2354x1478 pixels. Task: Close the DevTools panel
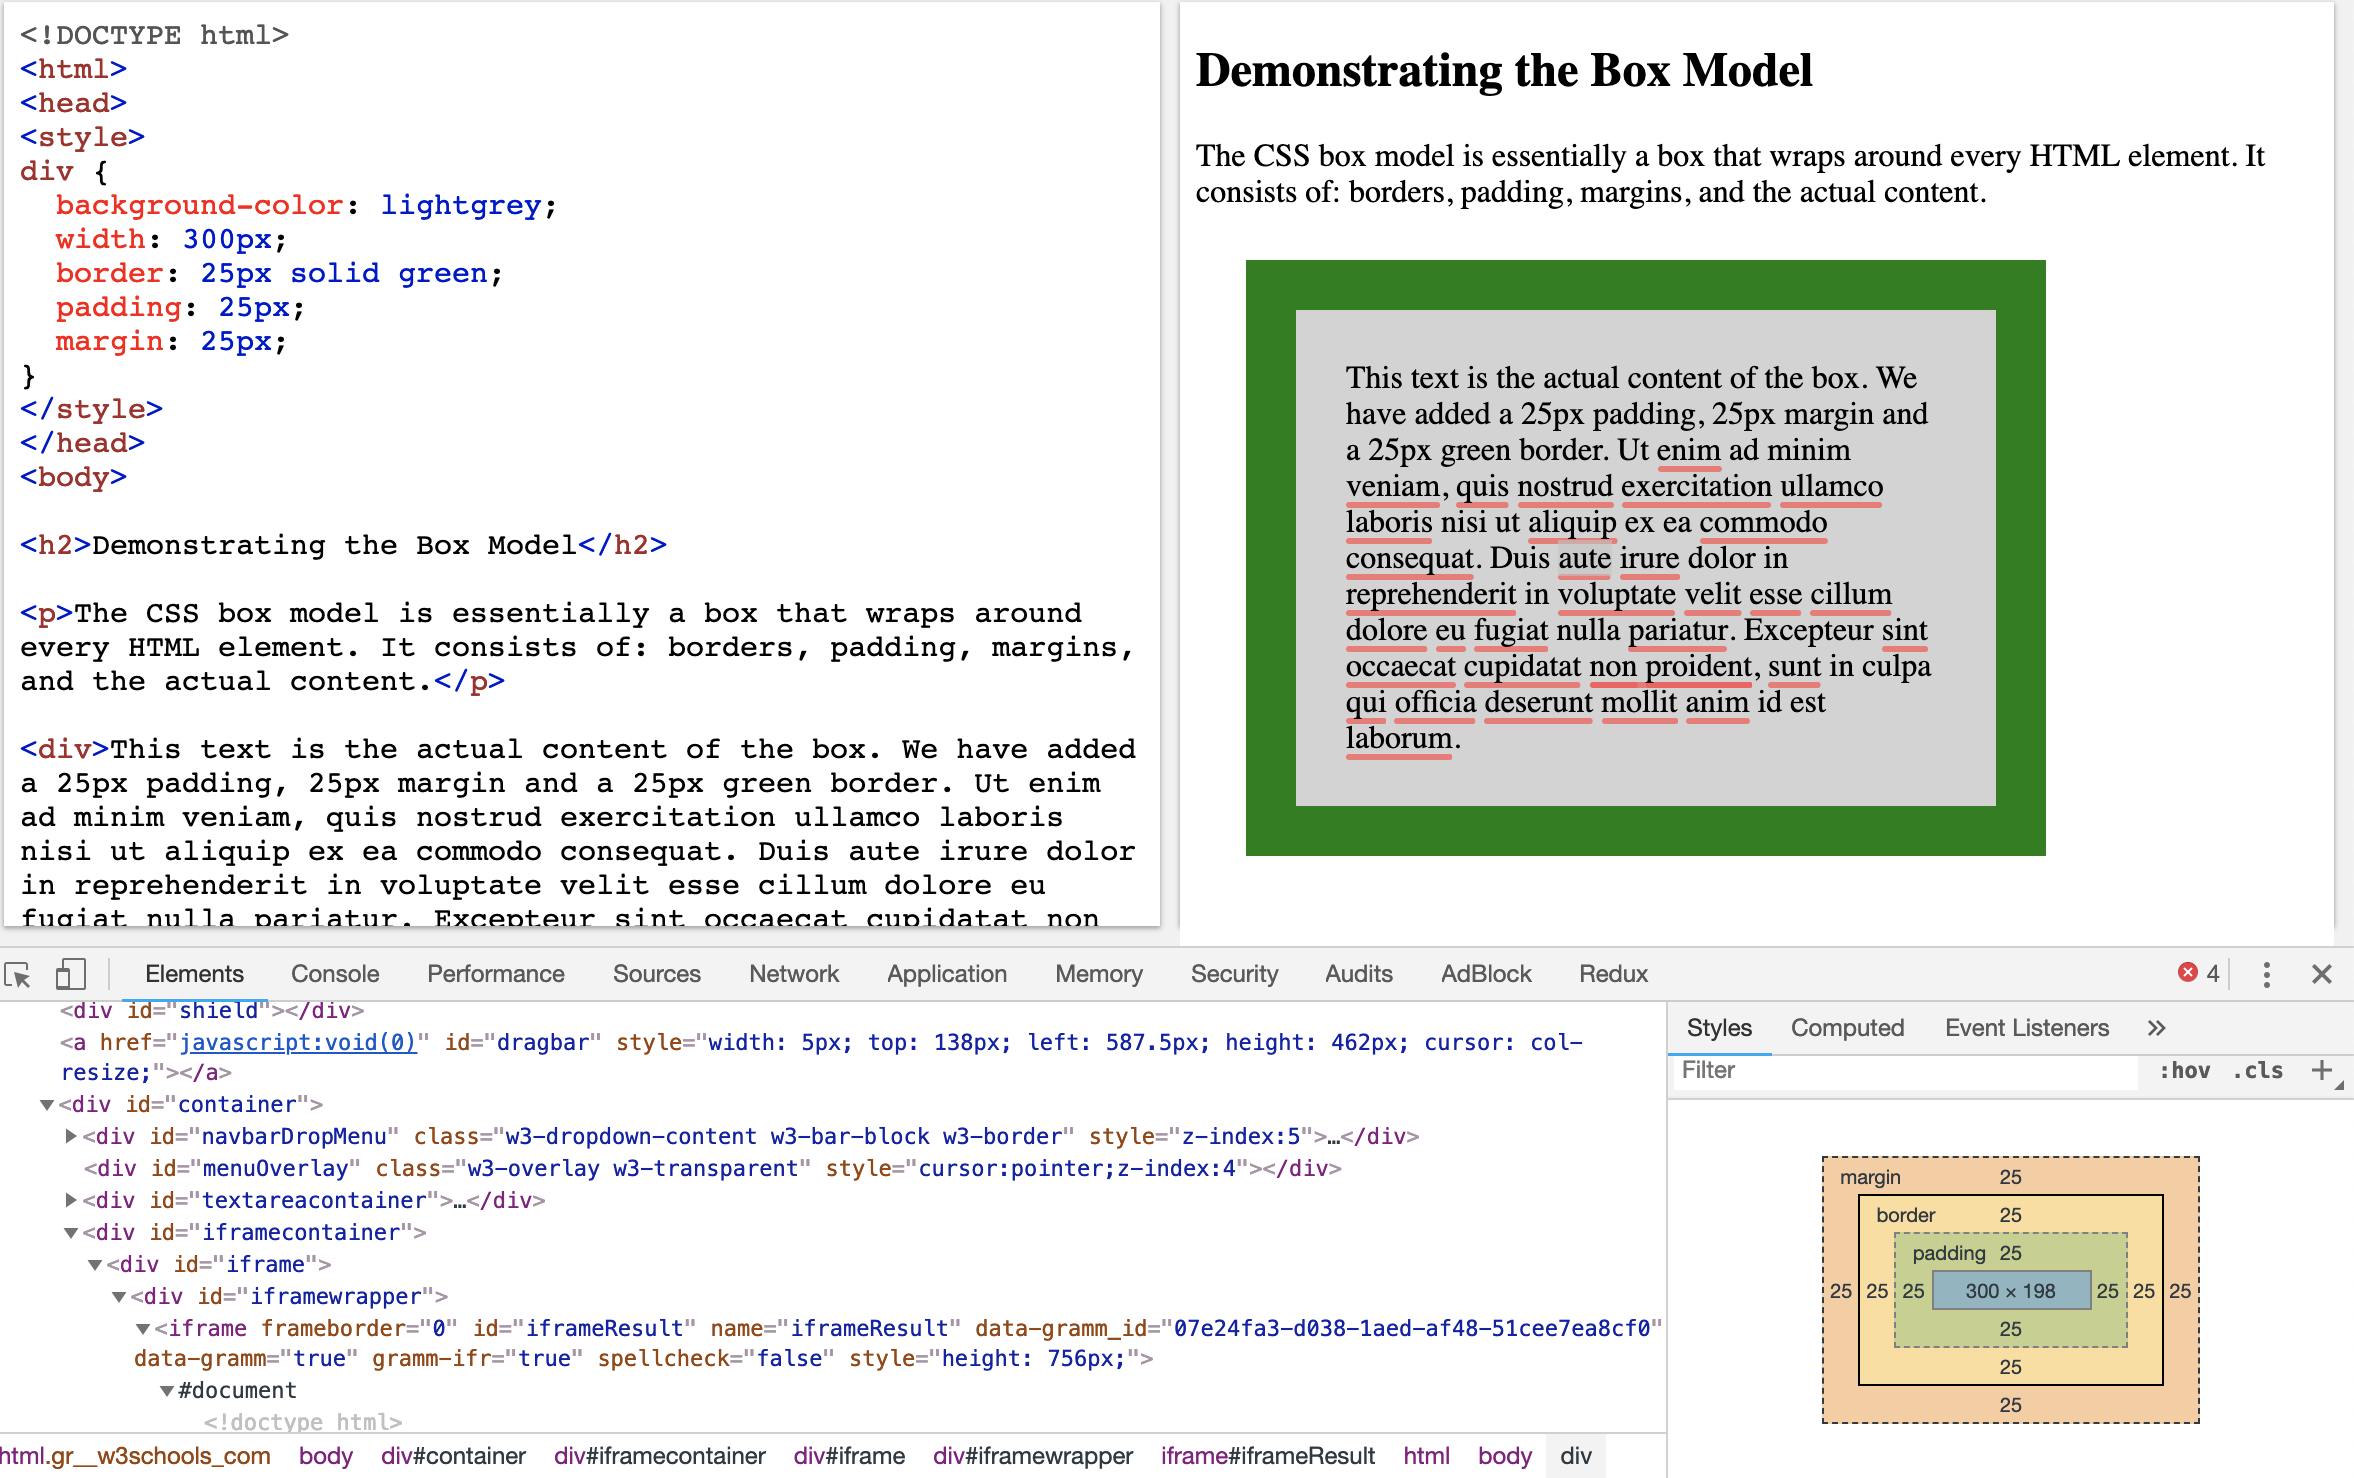point(2322,974)
